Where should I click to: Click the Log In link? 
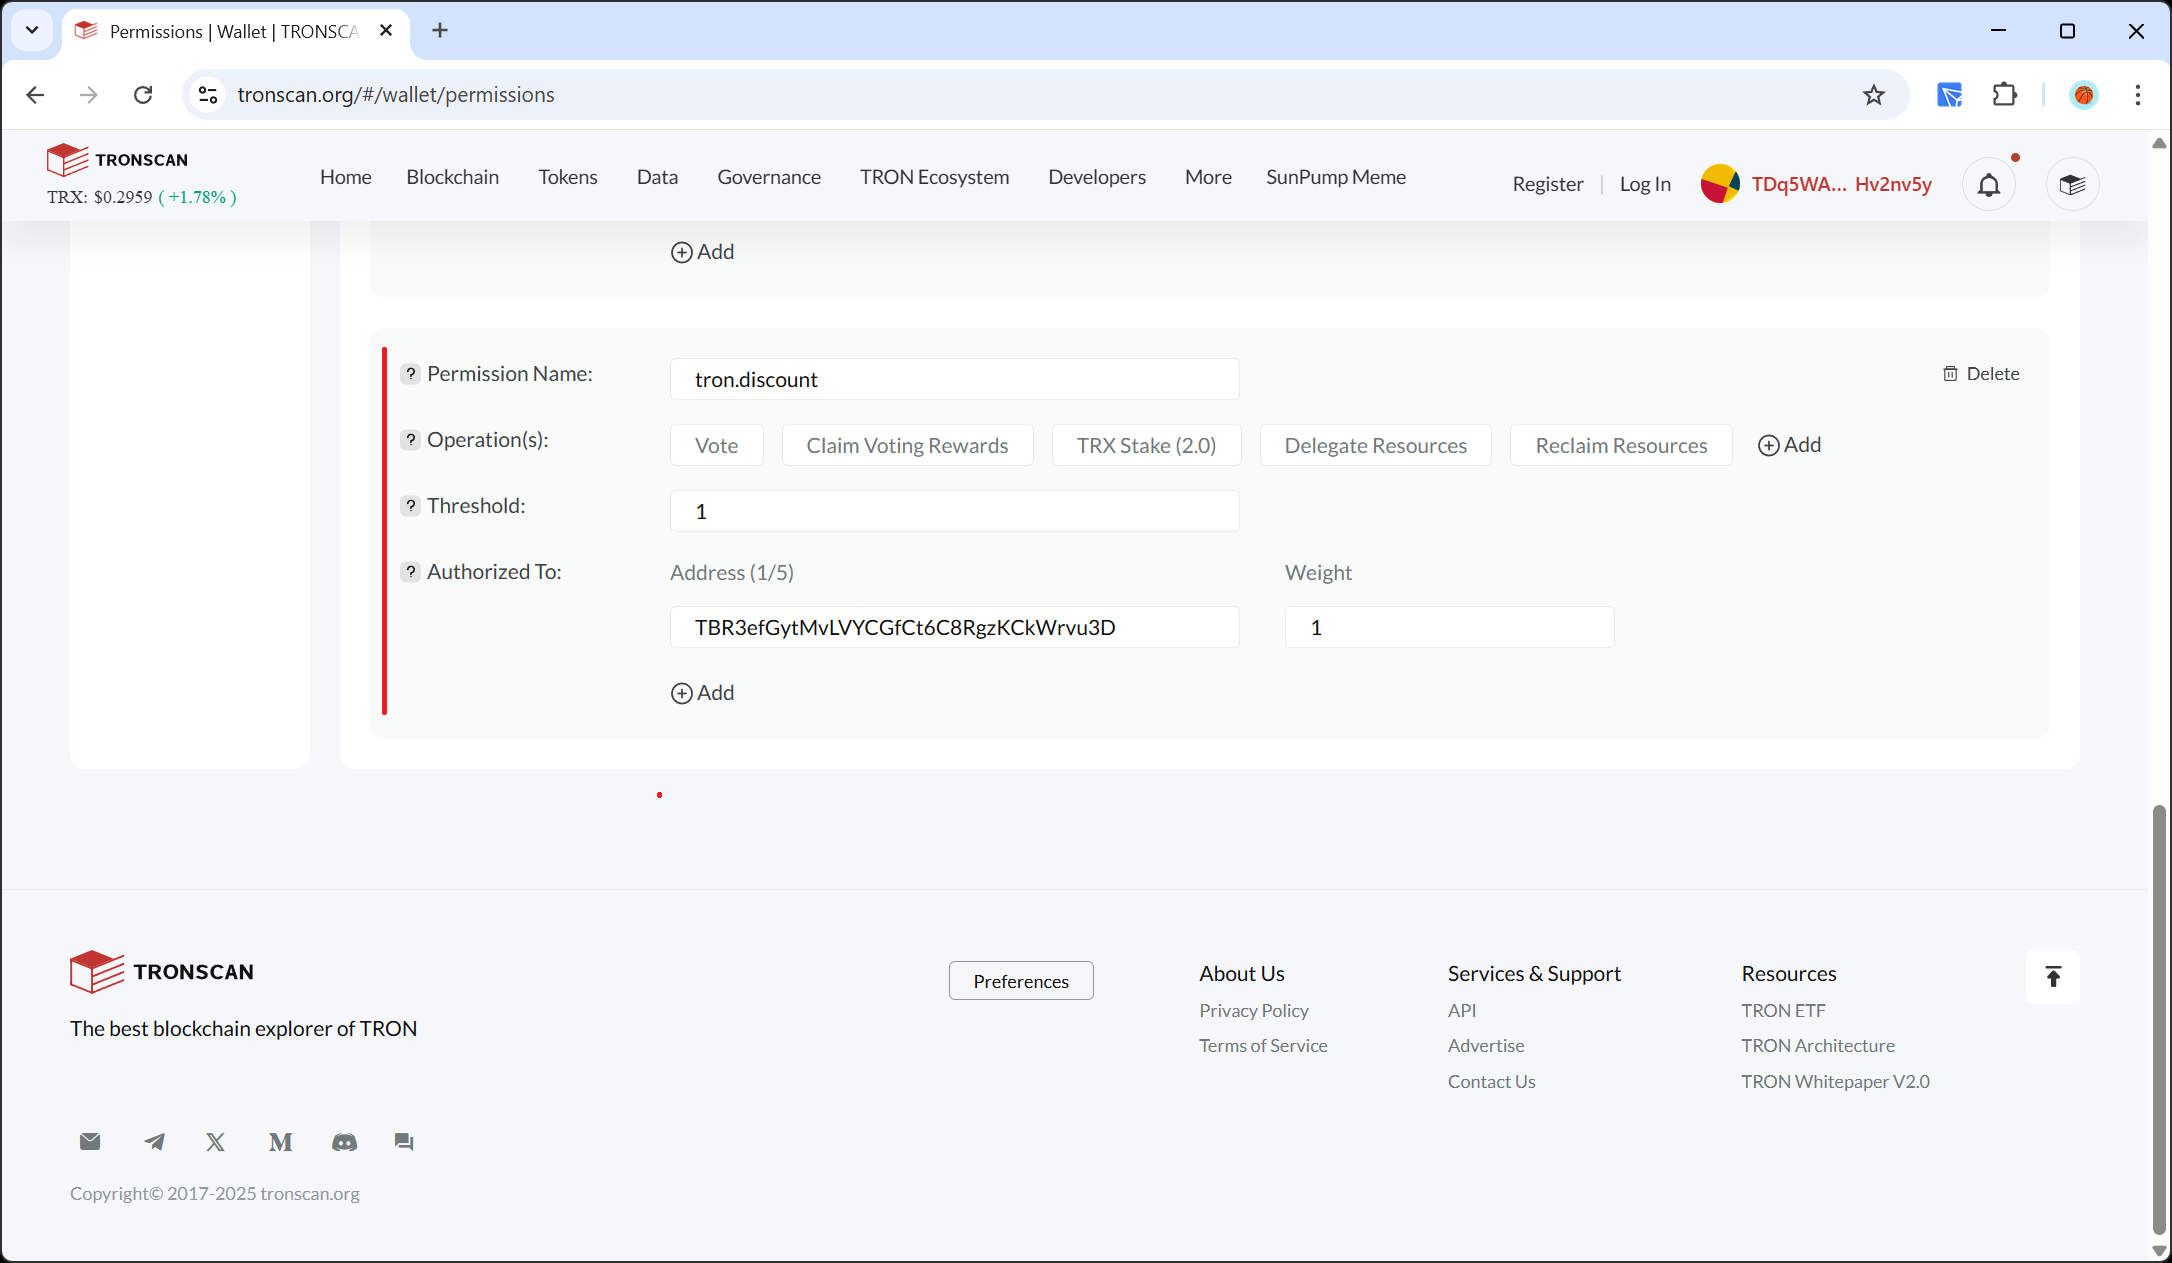(1645, 184)
